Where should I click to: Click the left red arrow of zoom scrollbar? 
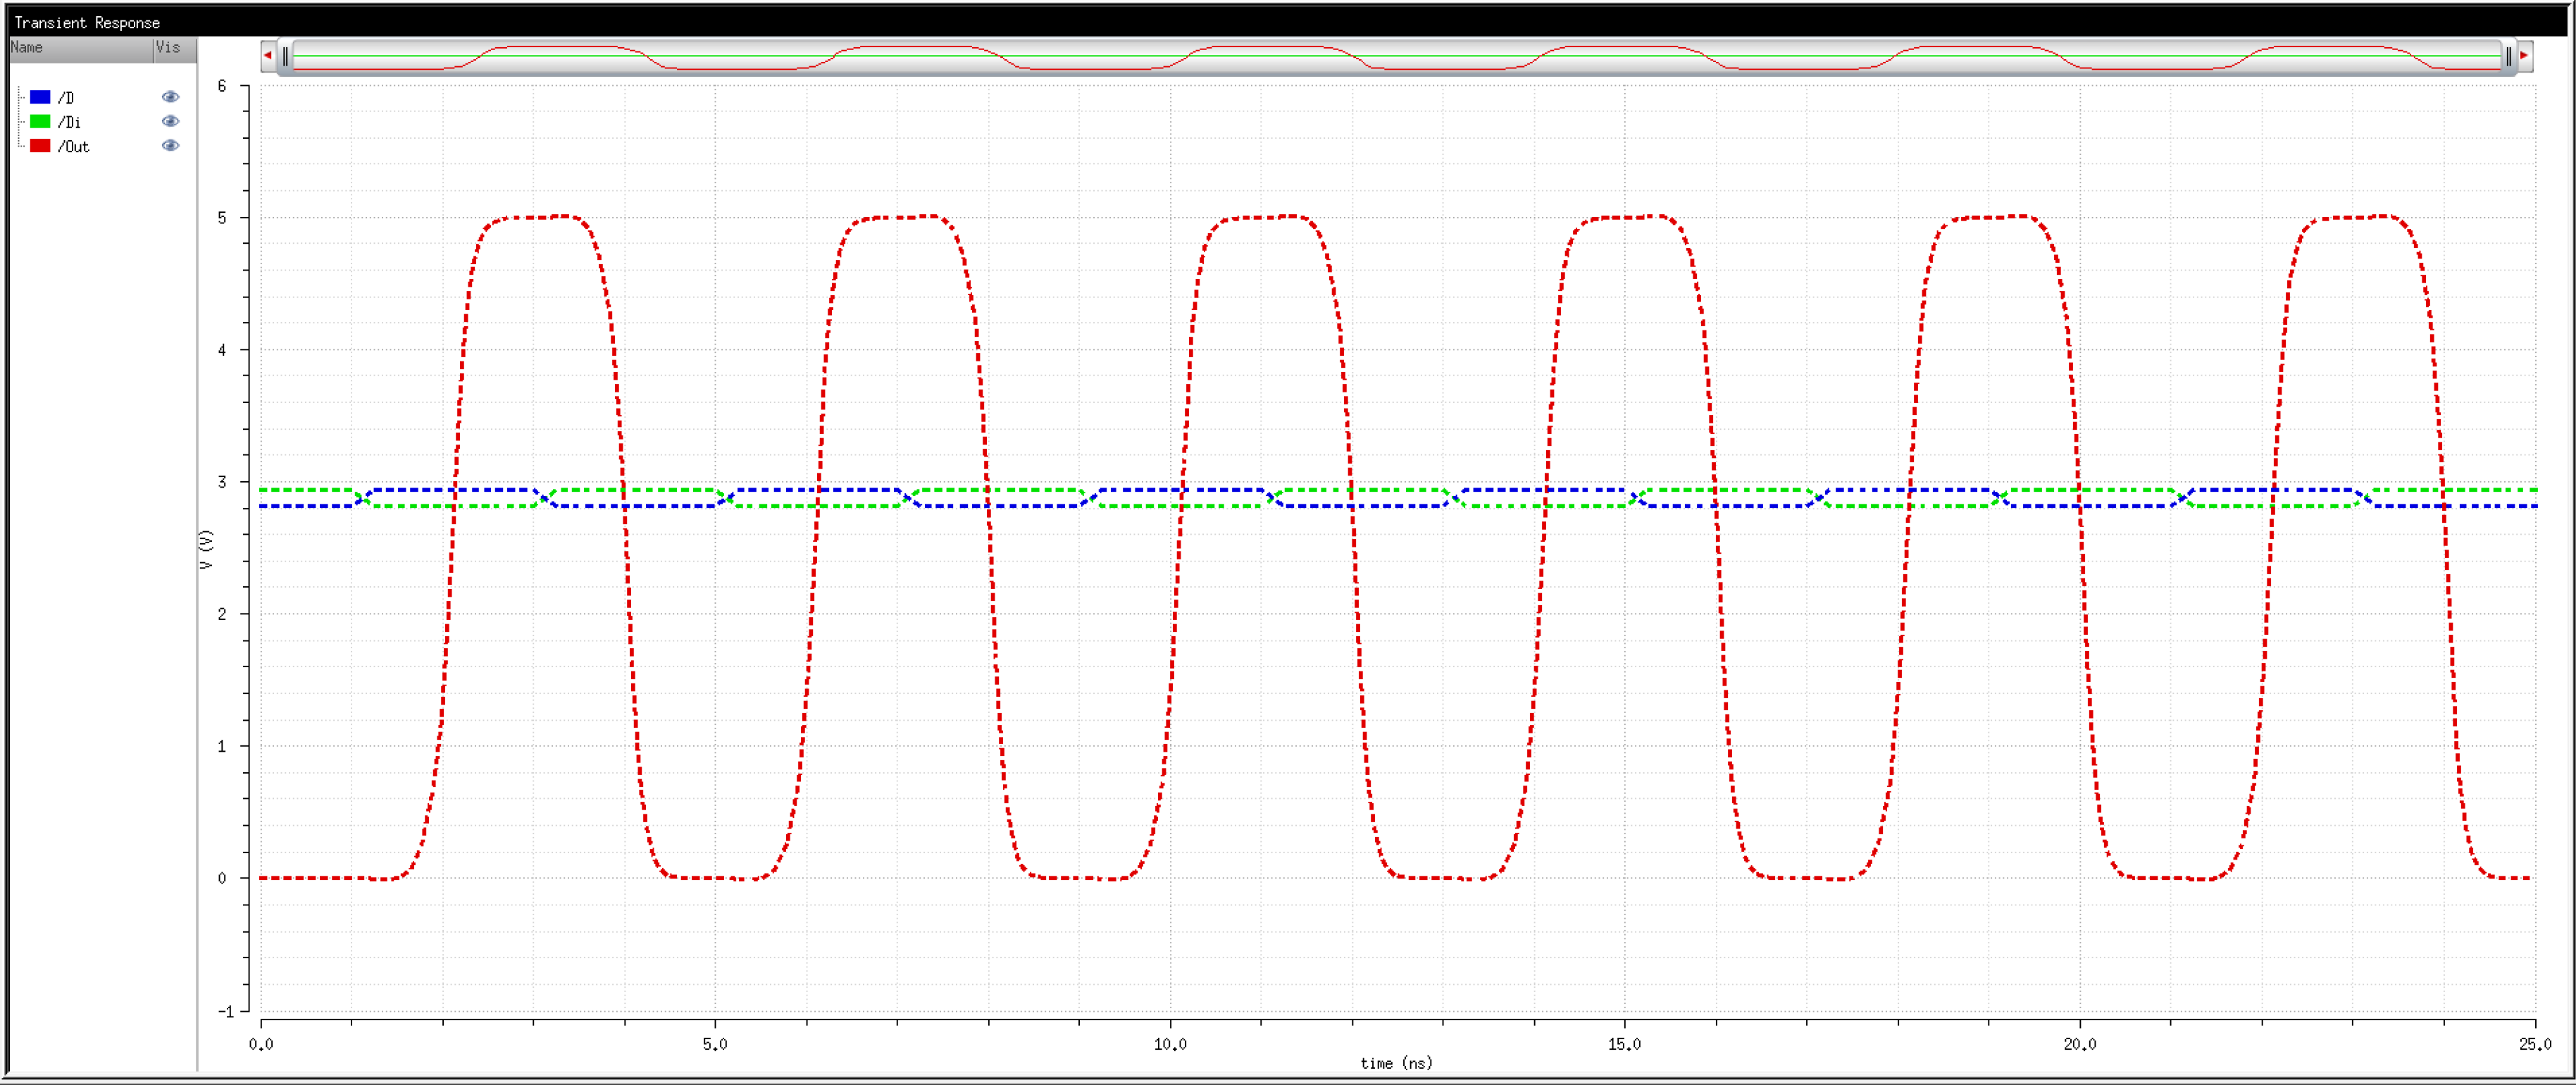pyautogui.click(x=267, y=56)
